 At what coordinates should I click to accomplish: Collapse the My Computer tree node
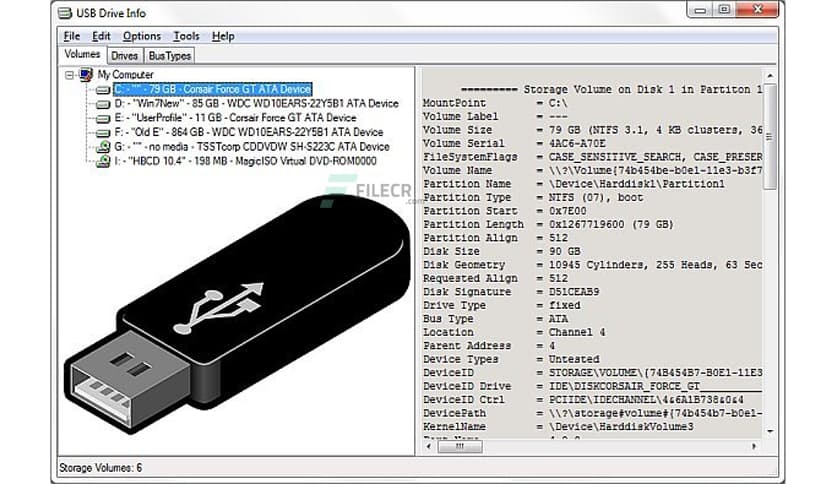pos(69,75)
